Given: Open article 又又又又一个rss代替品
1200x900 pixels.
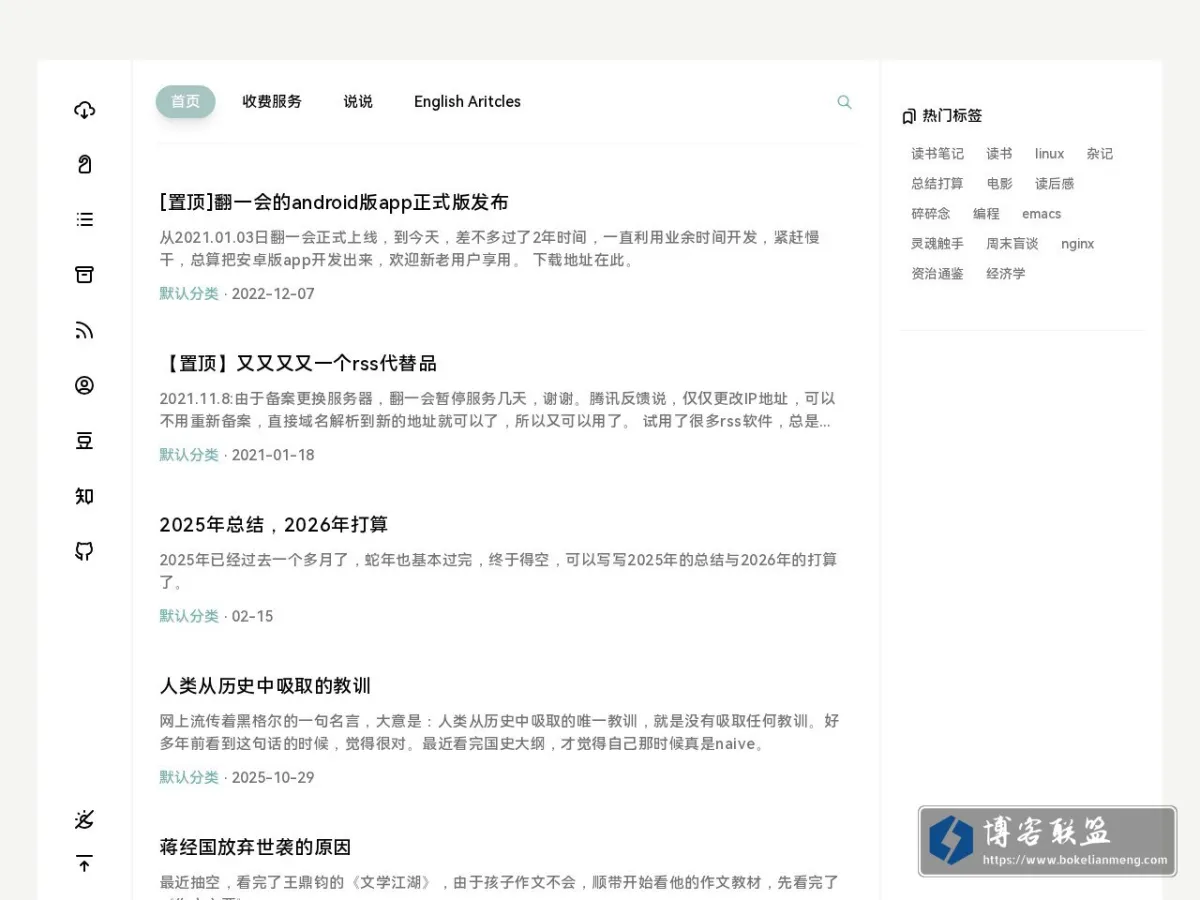Looking at the screenshot, I should tap(298, 363).
